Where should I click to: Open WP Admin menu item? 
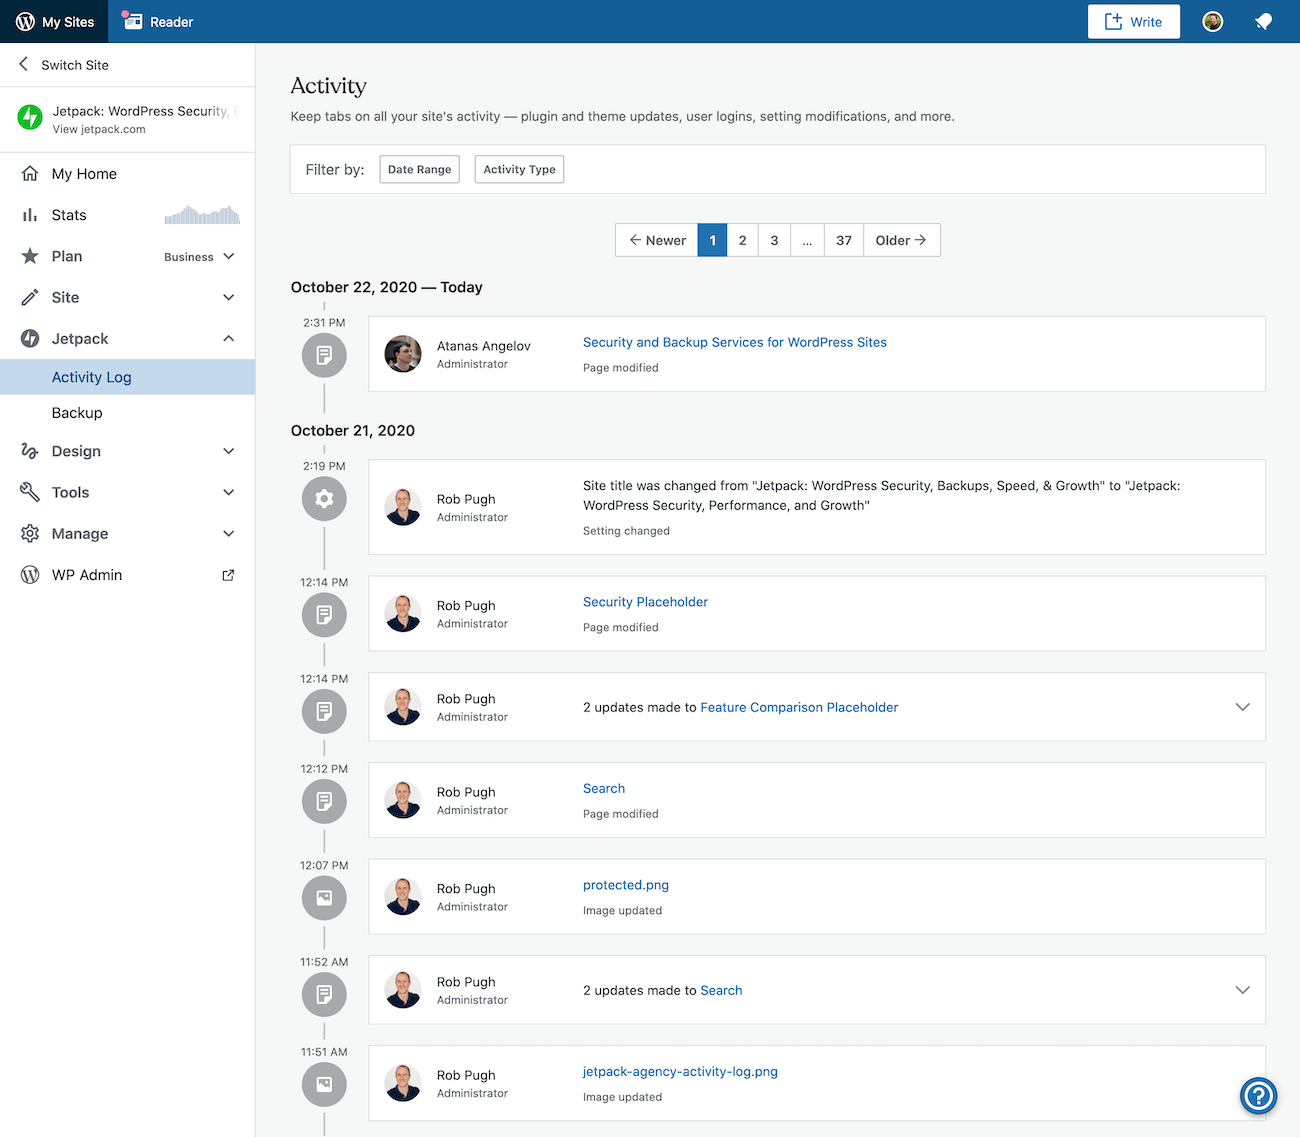click(x=128, y=575)
